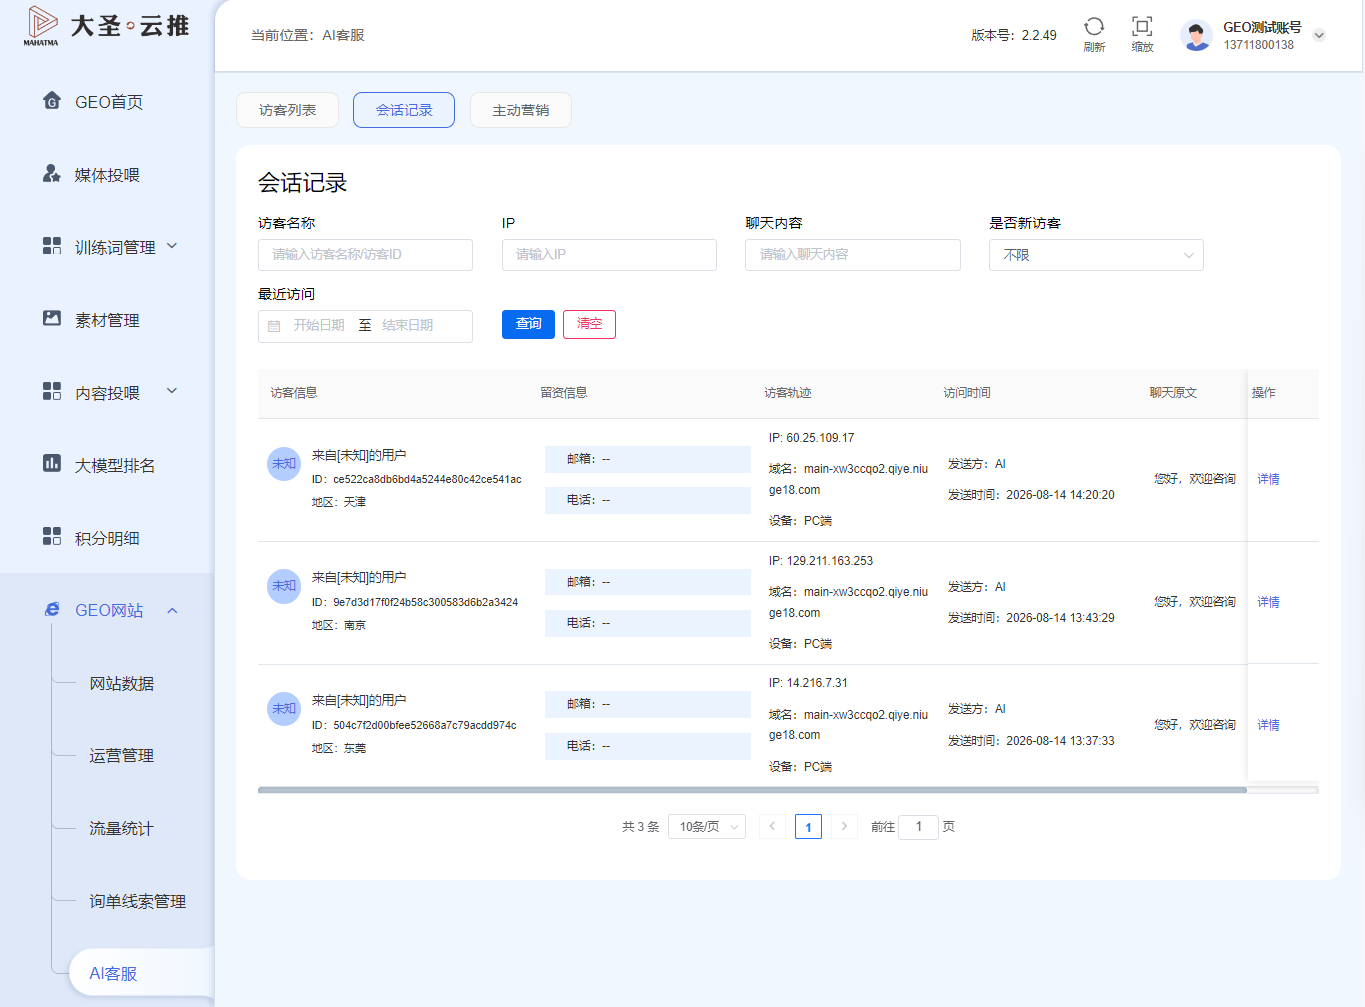This screenshot has height=1007, width=1365.
Task: Switch to 会话记录 tab
Action: click(x=404, y=110)
